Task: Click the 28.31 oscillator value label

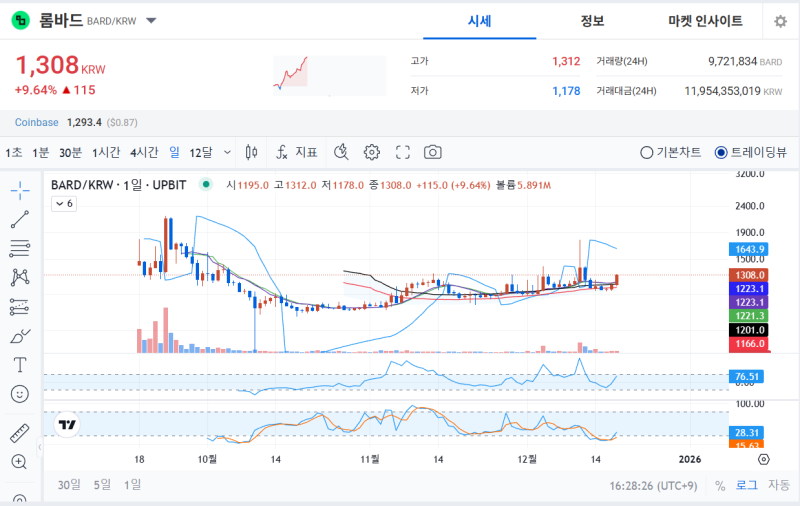Action: (x=746, y=433)
